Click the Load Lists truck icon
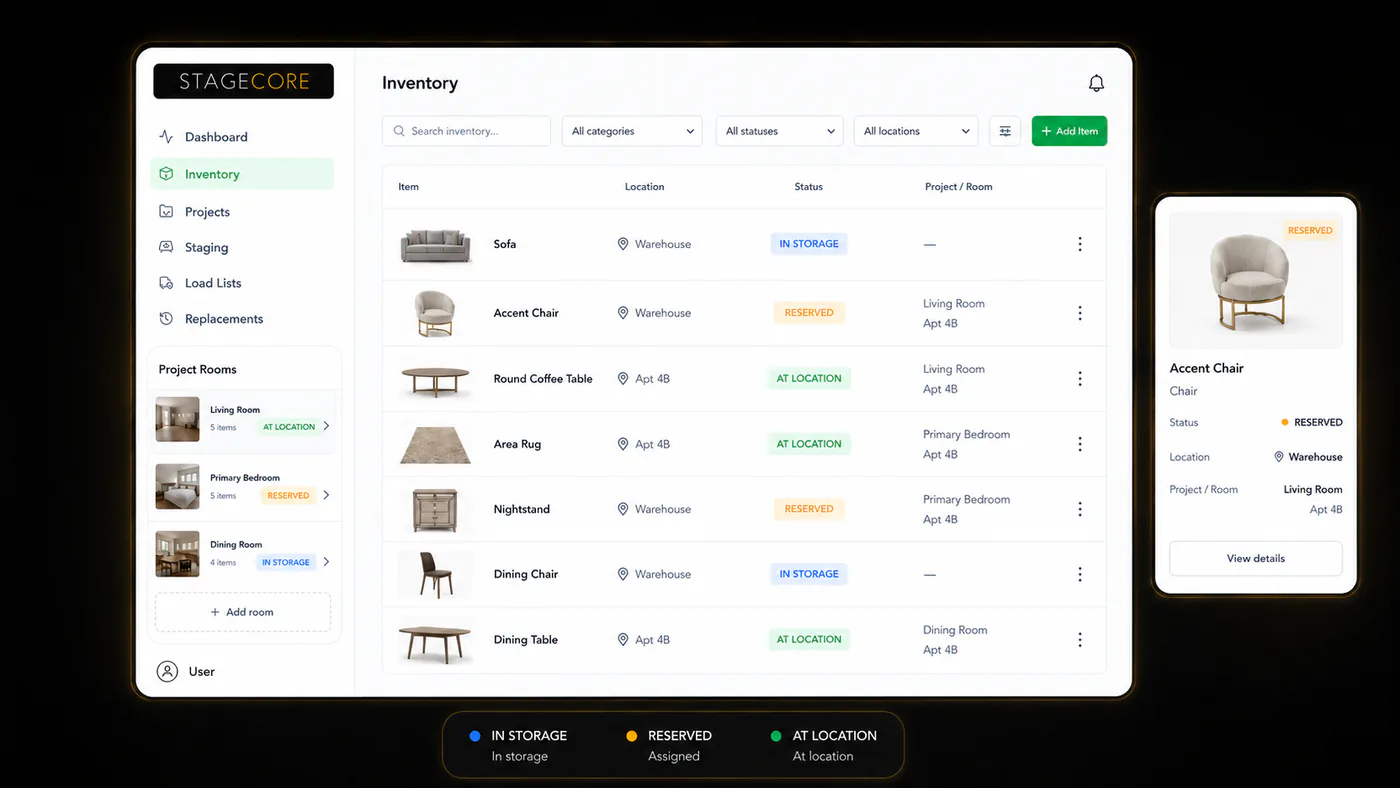Viewport: 1400px width, 788px height. [x=166, y=283]
